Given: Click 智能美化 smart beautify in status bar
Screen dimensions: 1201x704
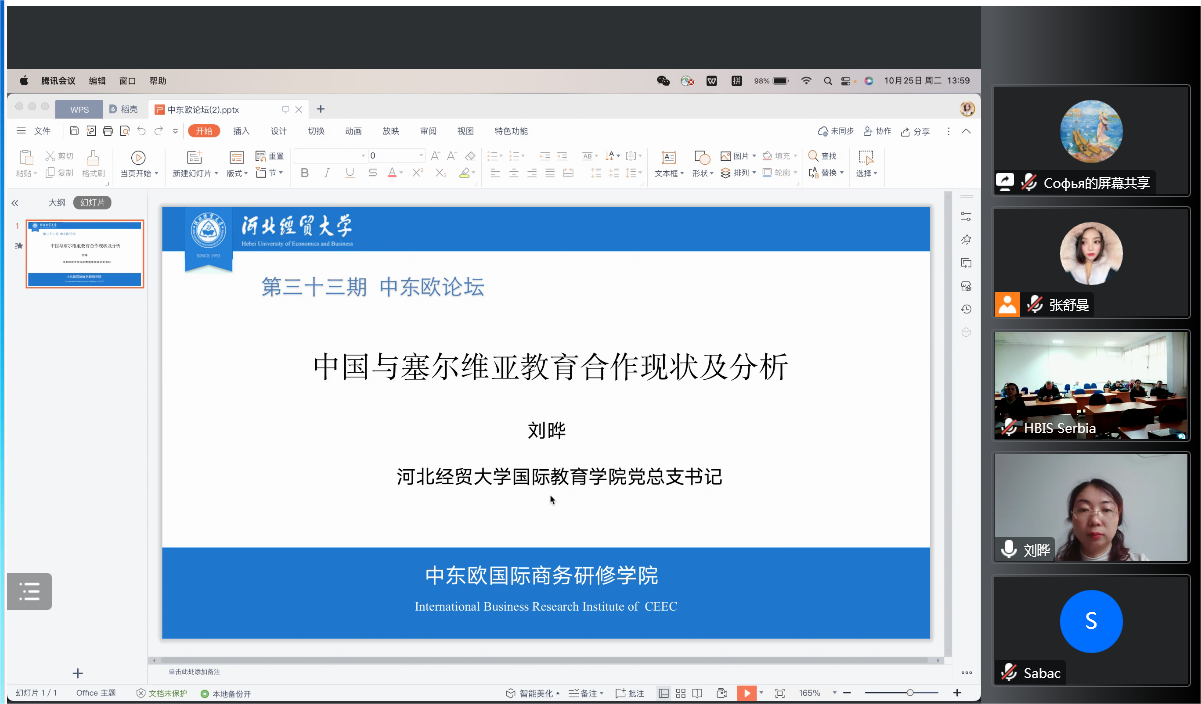Looking at the screenshot, I should [532, 693].
